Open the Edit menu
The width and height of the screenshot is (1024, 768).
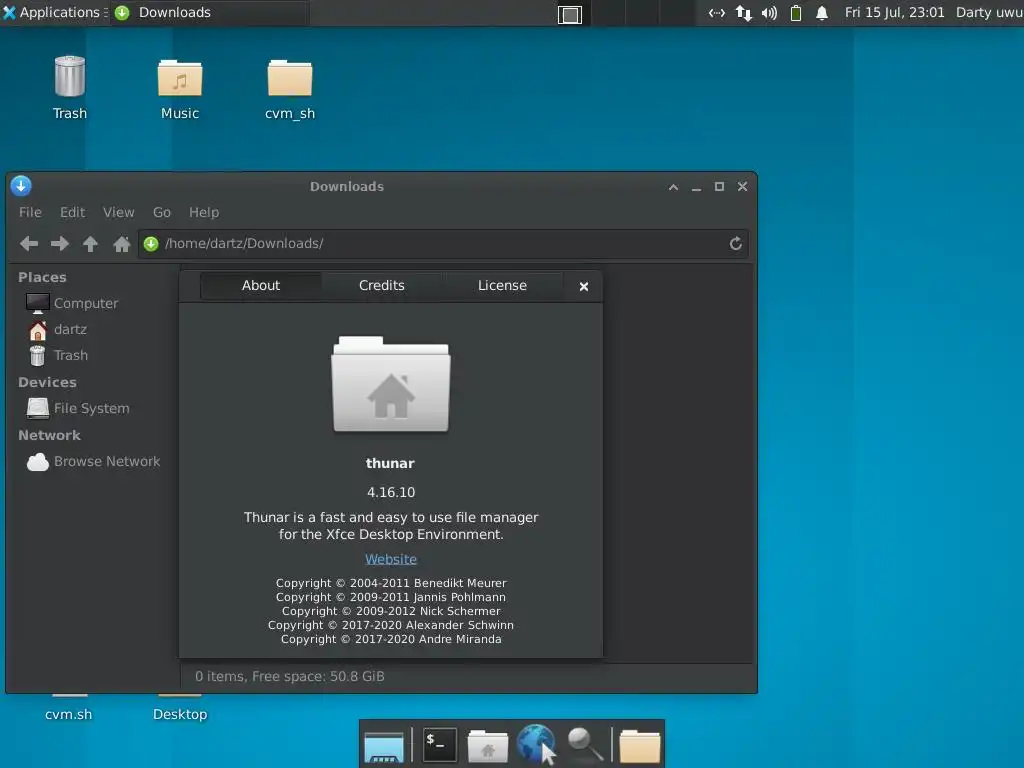72,212
